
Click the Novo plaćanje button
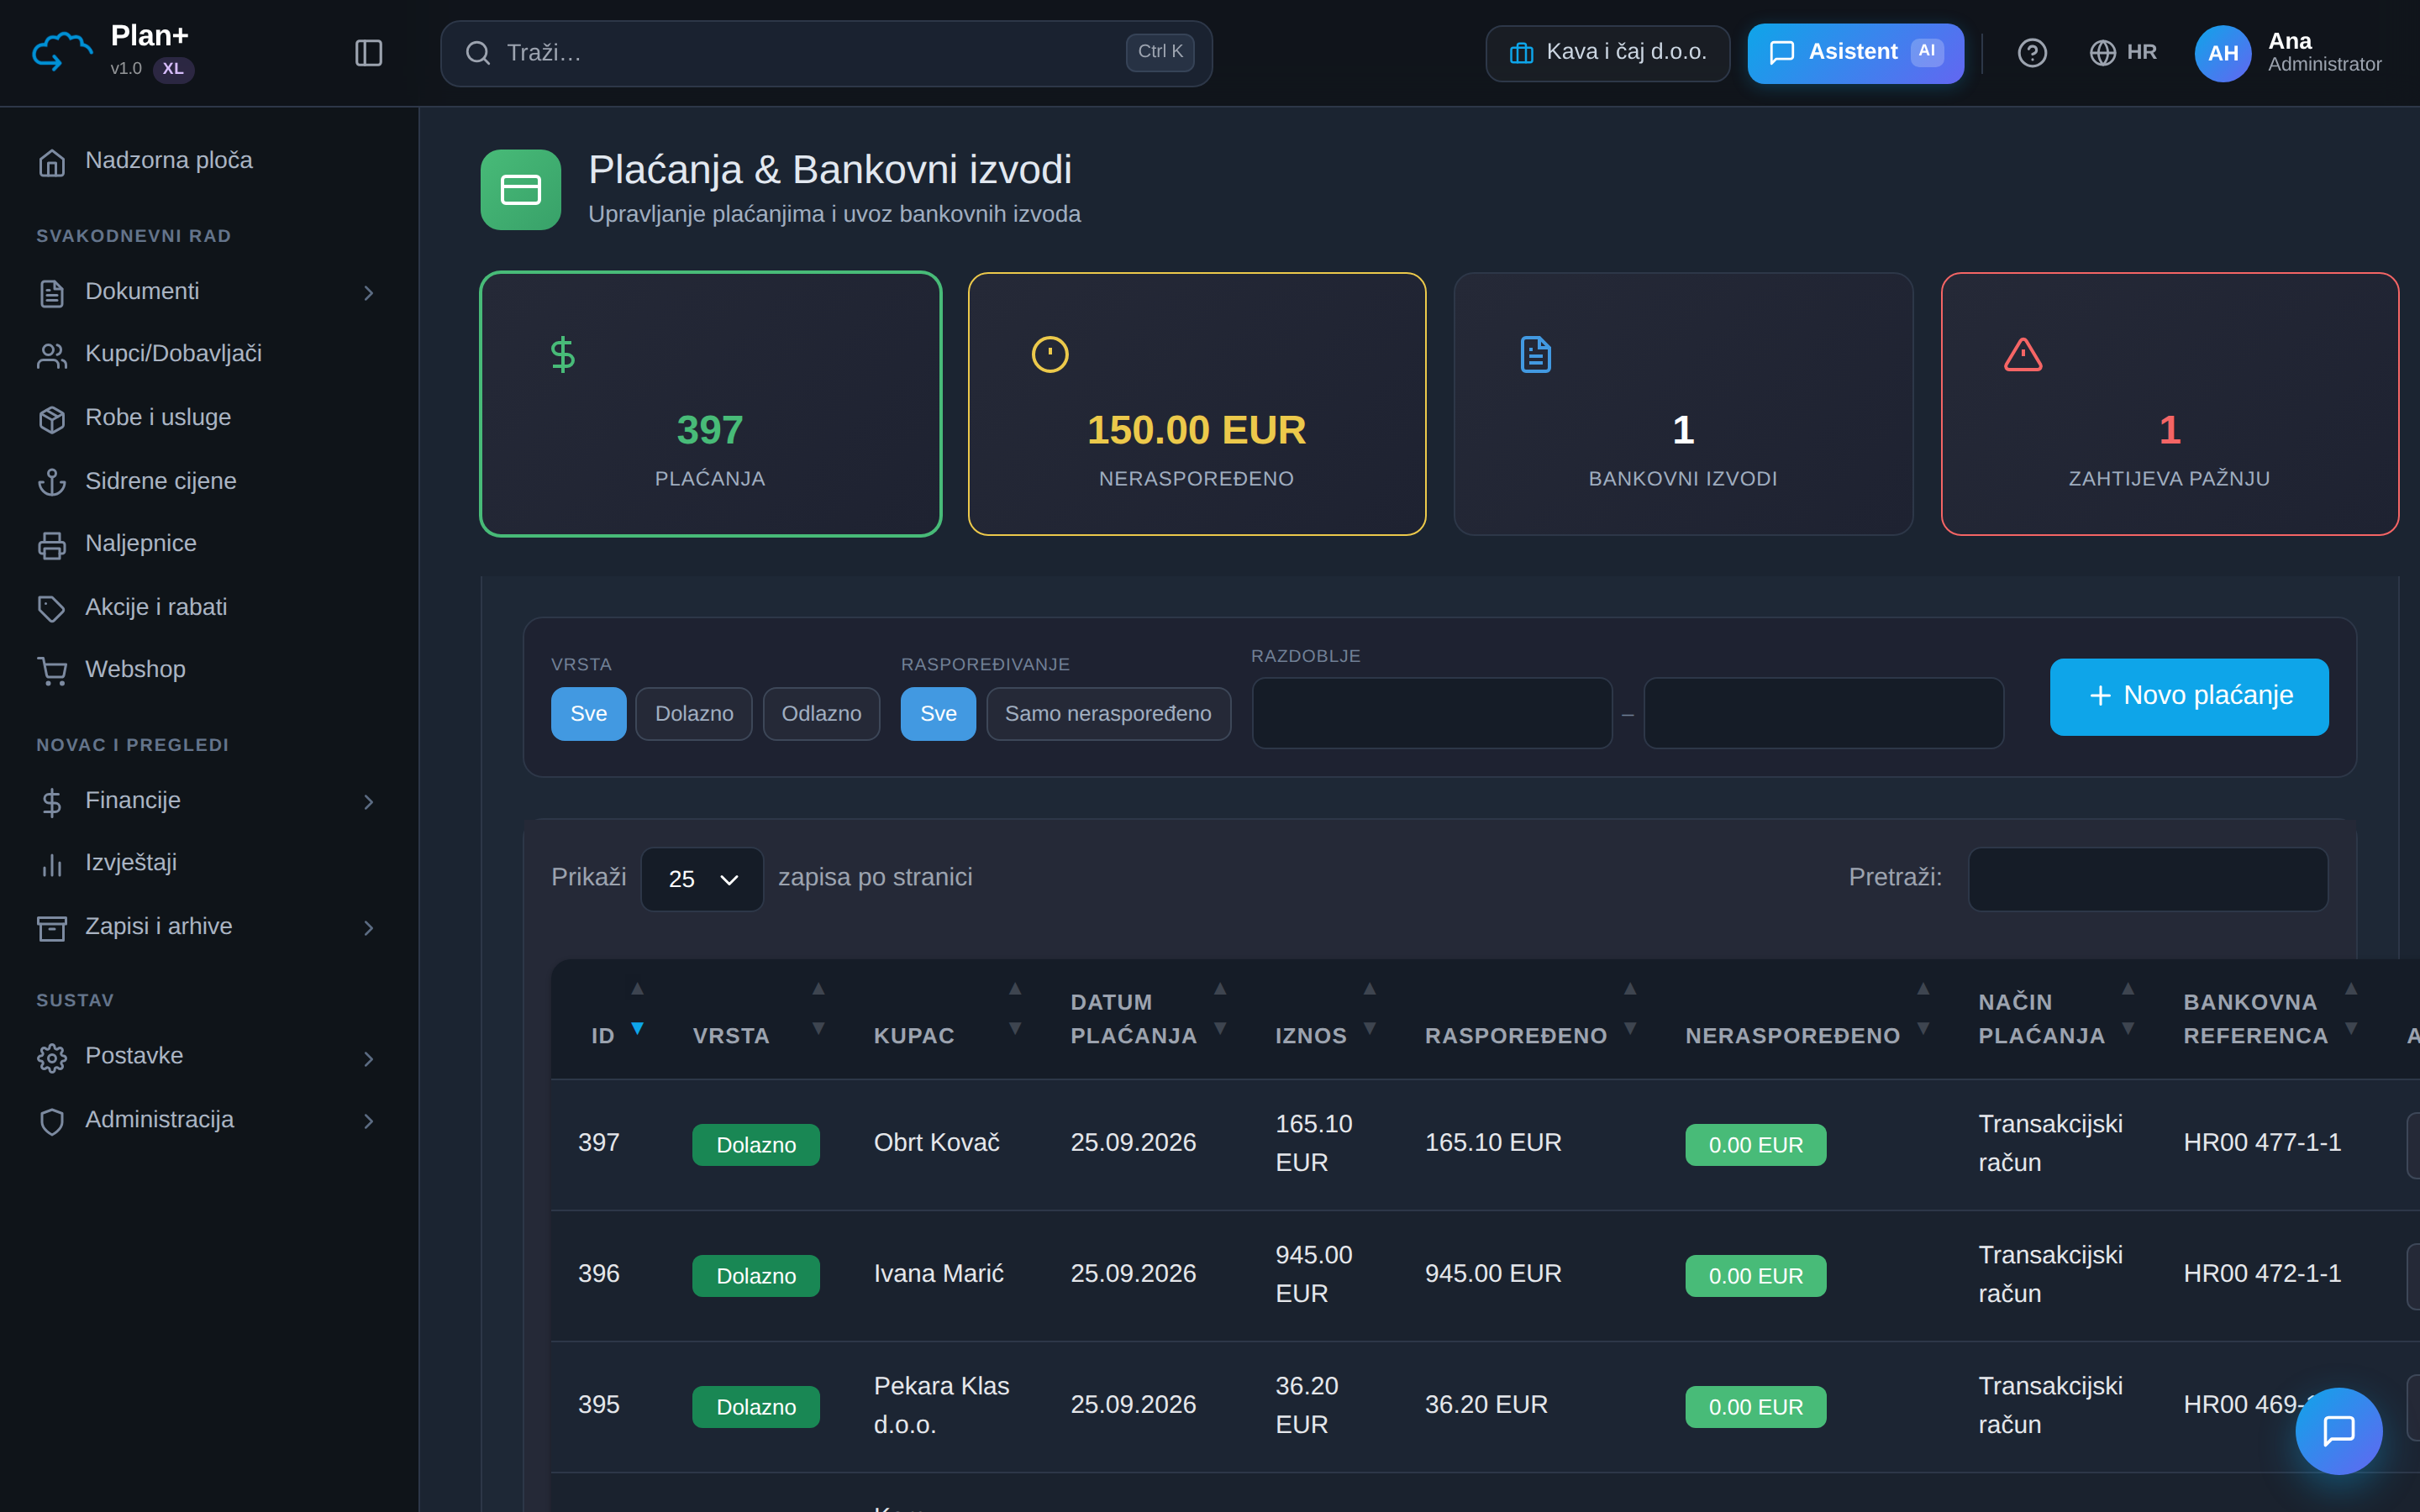coord(2189,696)
